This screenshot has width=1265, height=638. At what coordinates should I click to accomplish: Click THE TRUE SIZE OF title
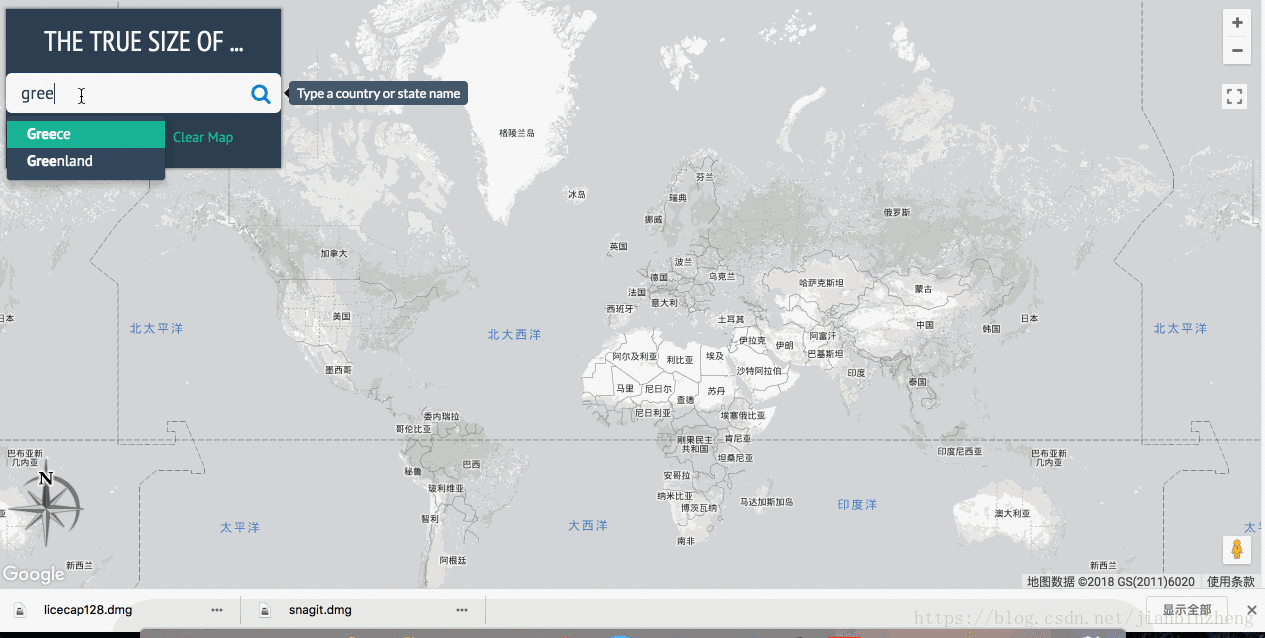click(144, 42)
